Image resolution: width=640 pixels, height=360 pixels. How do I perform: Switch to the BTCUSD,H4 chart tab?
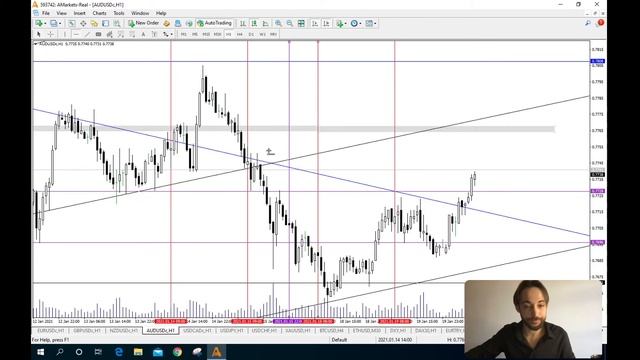(331, 330)
